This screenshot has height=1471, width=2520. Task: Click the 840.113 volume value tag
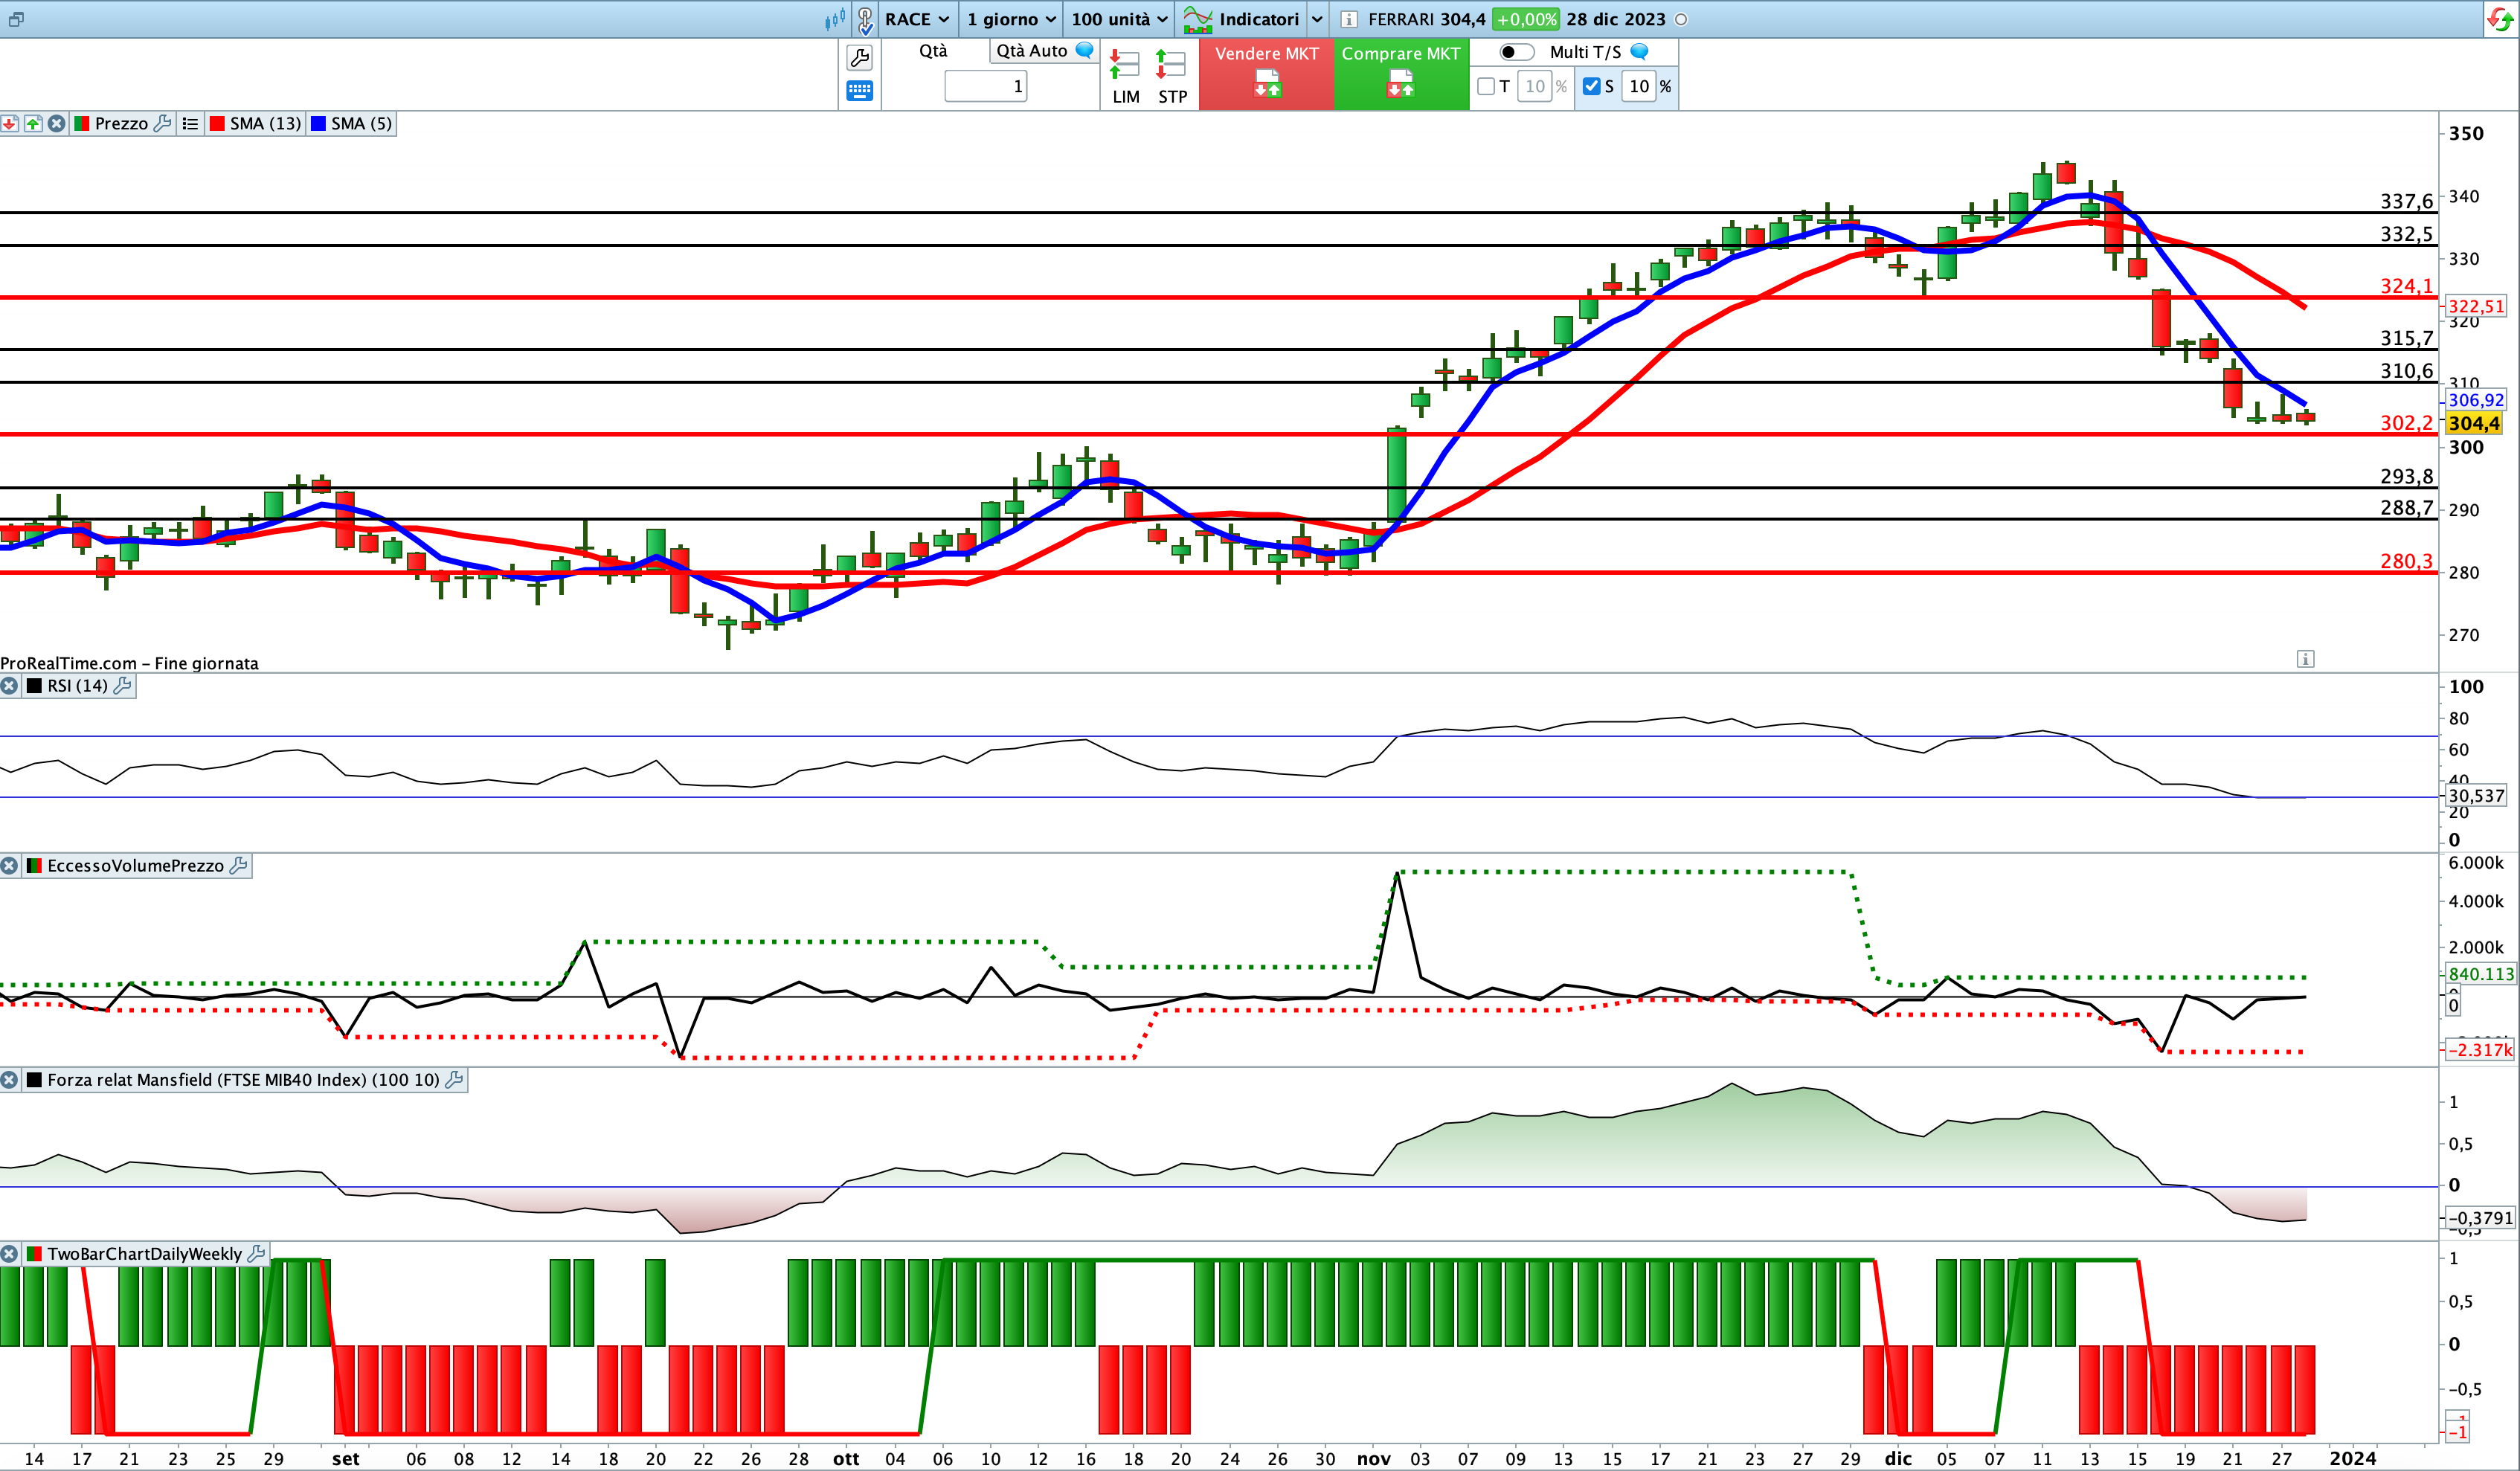coord(2480,974)
